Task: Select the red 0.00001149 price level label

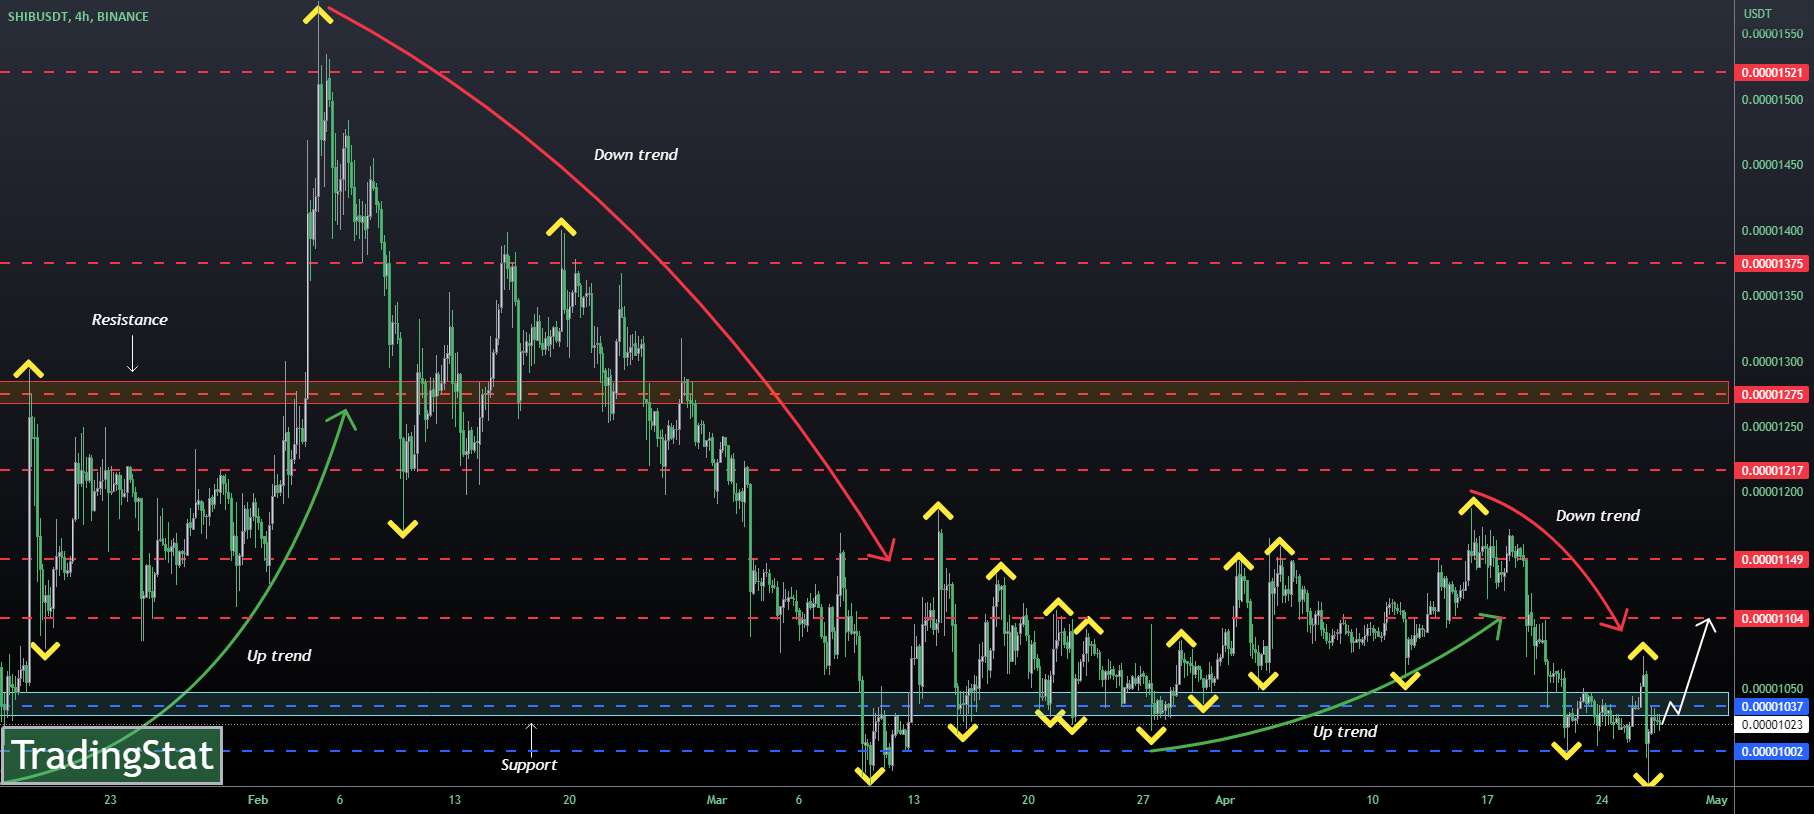Action: tap(1773, 560)
